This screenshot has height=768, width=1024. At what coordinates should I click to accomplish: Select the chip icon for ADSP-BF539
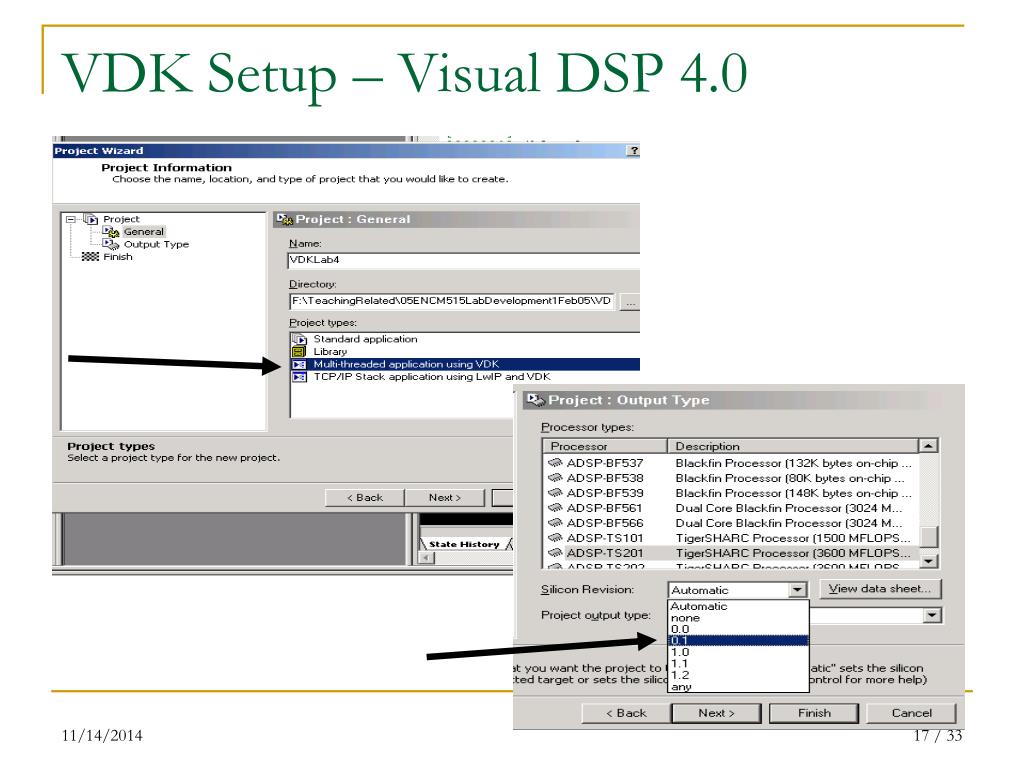555,492
